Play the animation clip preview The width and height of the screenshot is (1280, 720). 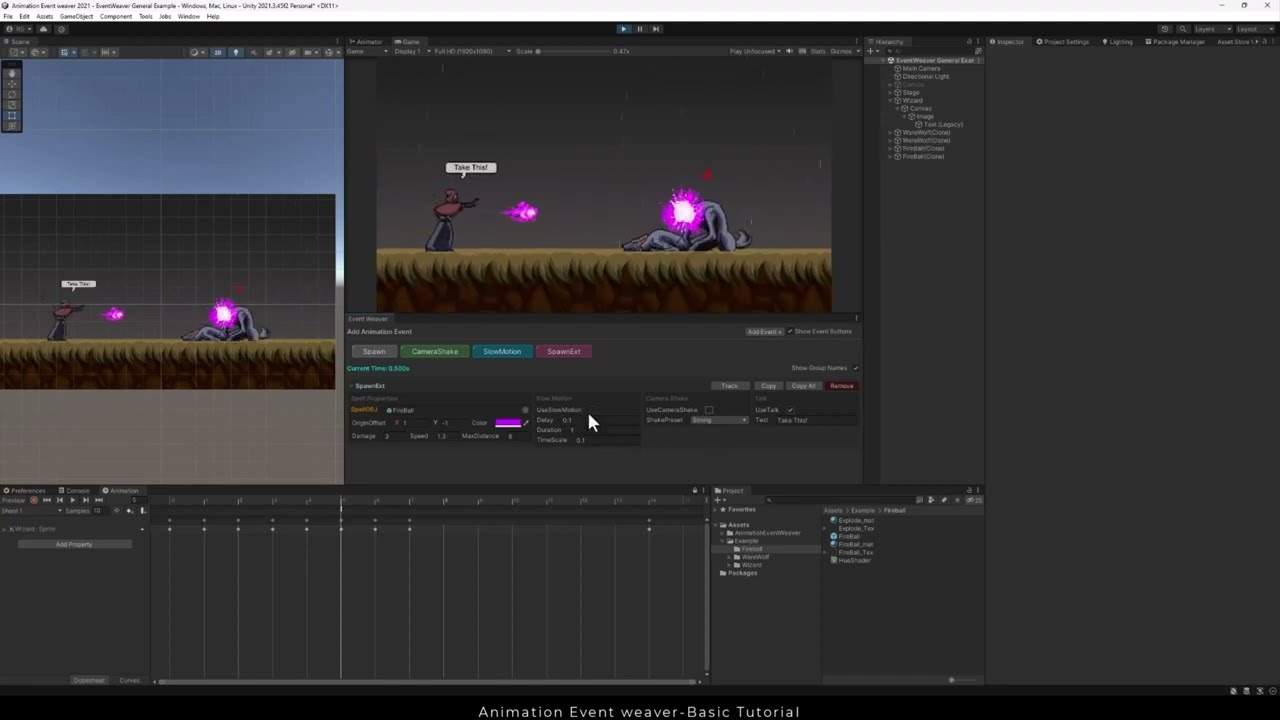pyautogui.click(x=72, y=500)
